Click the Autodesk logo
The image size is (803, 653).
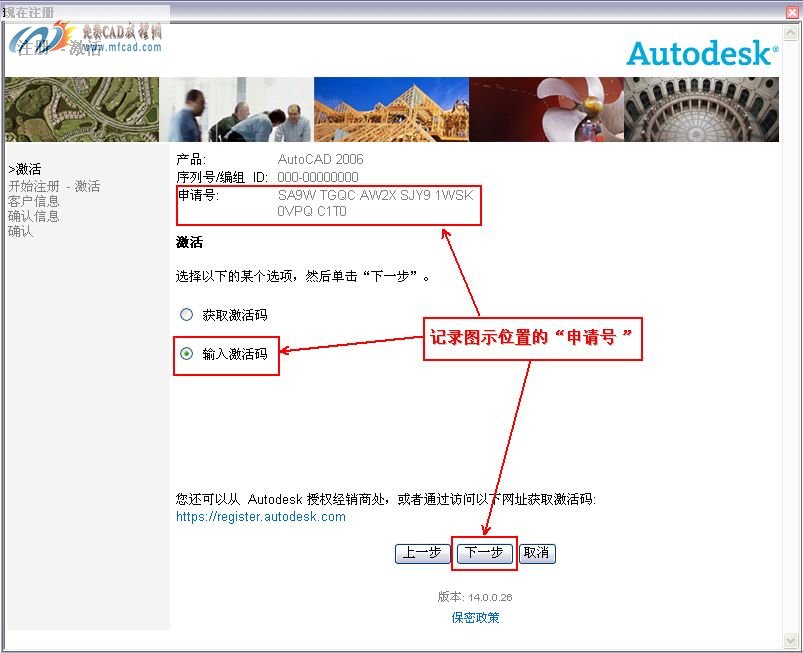[x=702, y=53]
